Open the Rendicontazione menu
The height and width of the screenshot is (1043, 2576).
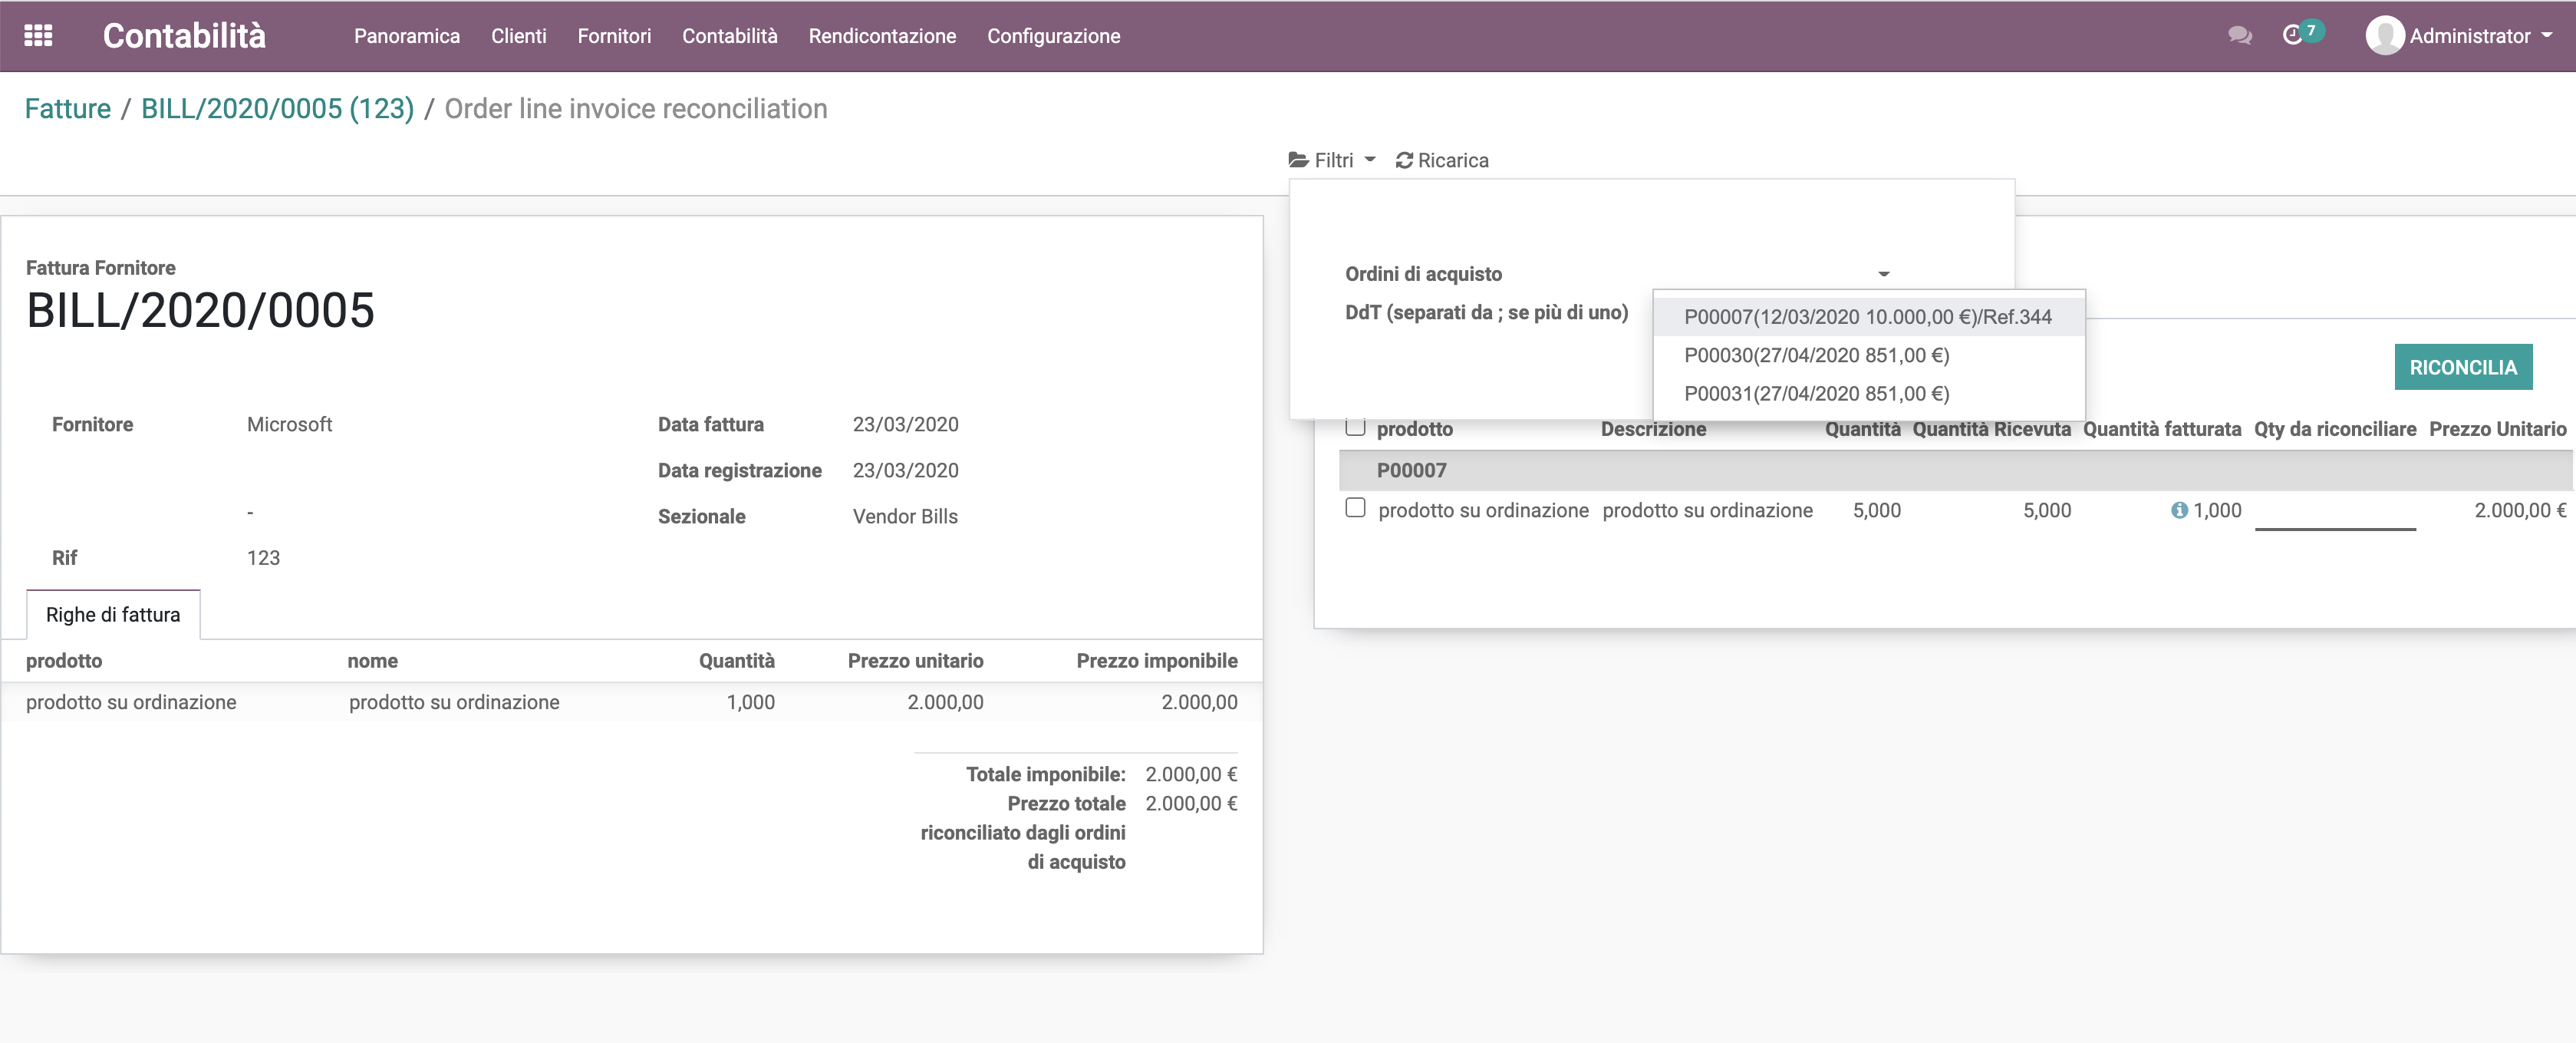coord(882,36)
